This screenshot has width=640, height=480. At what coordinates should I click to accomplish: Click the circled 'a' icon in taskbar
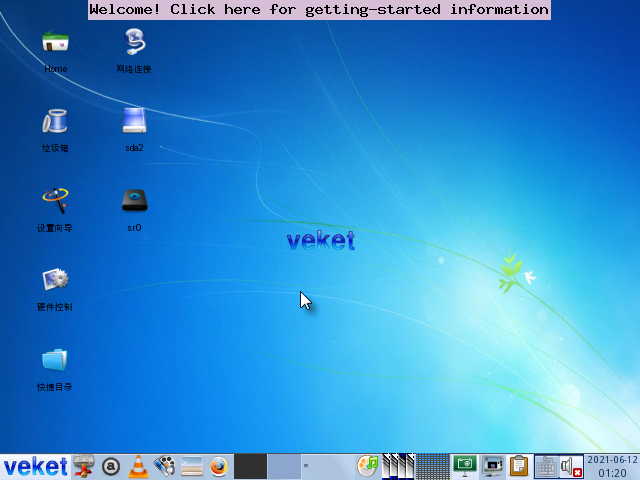pyautogui.click(x=111, y=467)
